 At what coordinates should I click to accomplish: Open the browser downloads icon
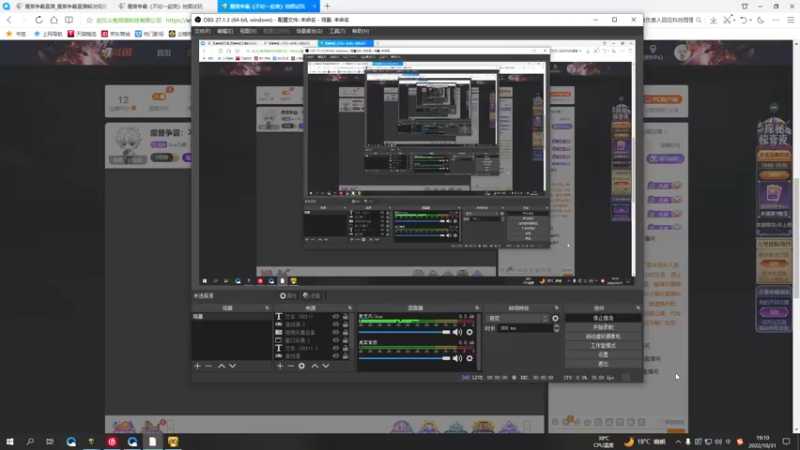coord(713,20)
